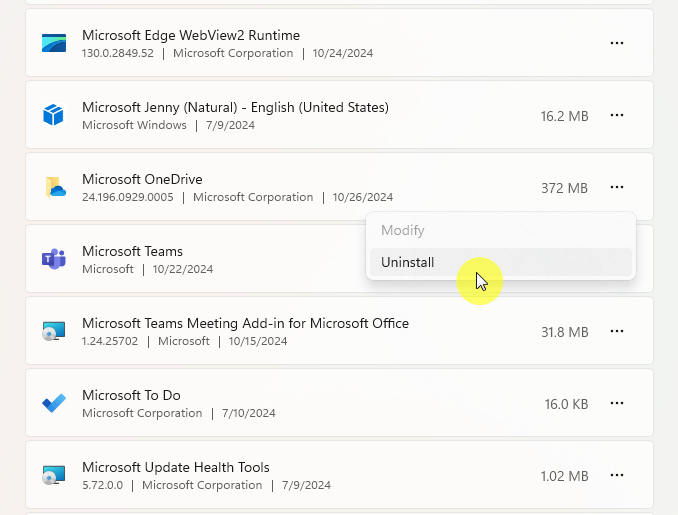
Task: Click the Microsoft Jenny blue box icon
Action: click(54, 115)
